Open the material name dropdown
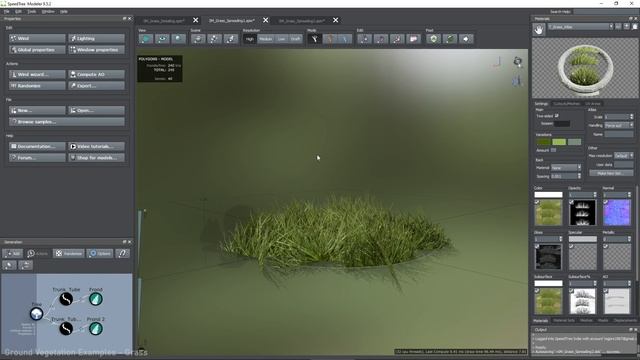The image size is (640, 360). pos(580,27)
